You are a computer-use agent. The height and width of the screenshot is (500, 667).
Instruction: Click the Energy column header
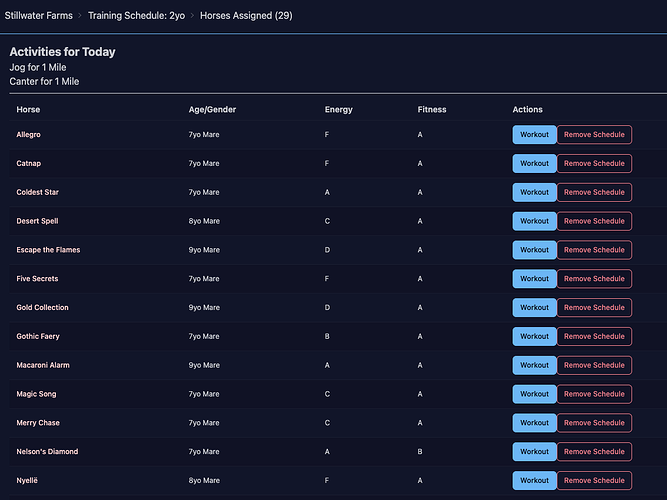[338, 109]
